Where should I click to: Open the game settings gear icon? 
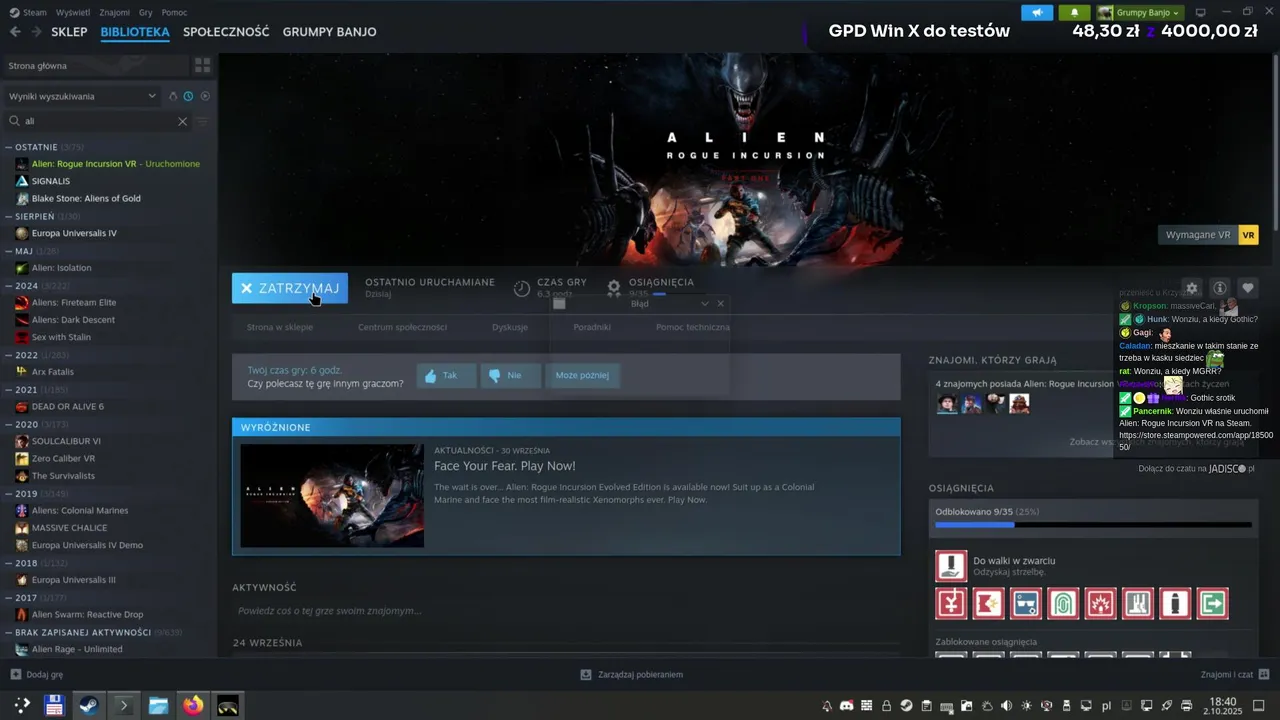(1191, 288)
